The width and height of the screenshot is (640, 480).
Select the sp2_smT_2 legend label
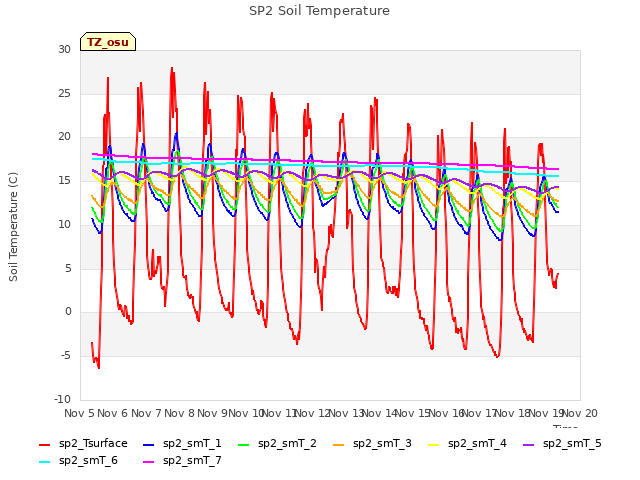(x=287, y=444)
